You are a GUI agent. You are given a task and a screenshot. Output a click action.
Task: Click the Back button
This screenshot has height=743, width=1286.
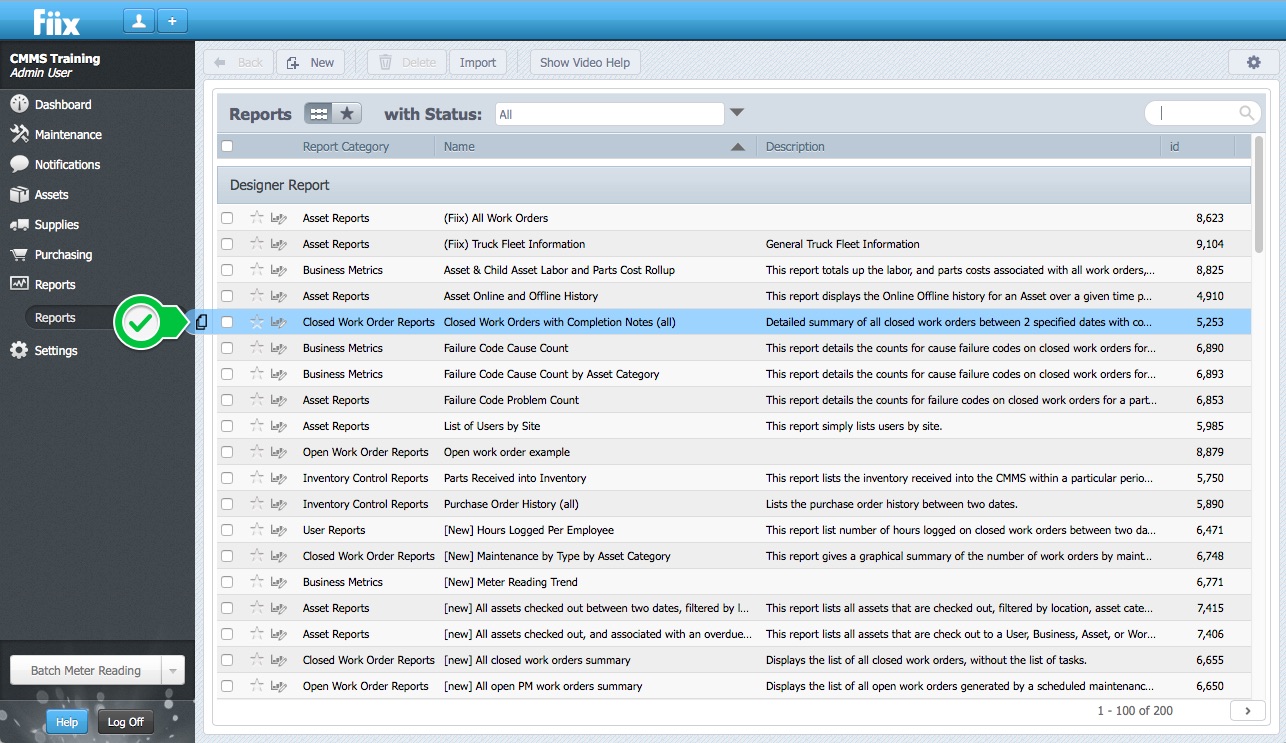coord(238,62)
